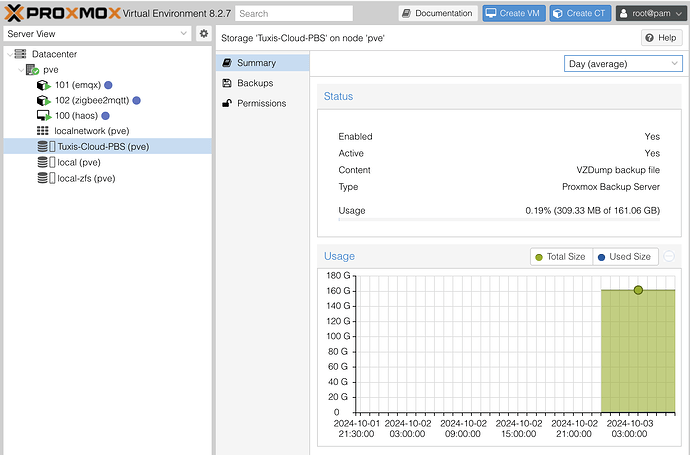Switch to the Summary tab
This screenshot has width=690, height=455.
[x=263, y=63]
